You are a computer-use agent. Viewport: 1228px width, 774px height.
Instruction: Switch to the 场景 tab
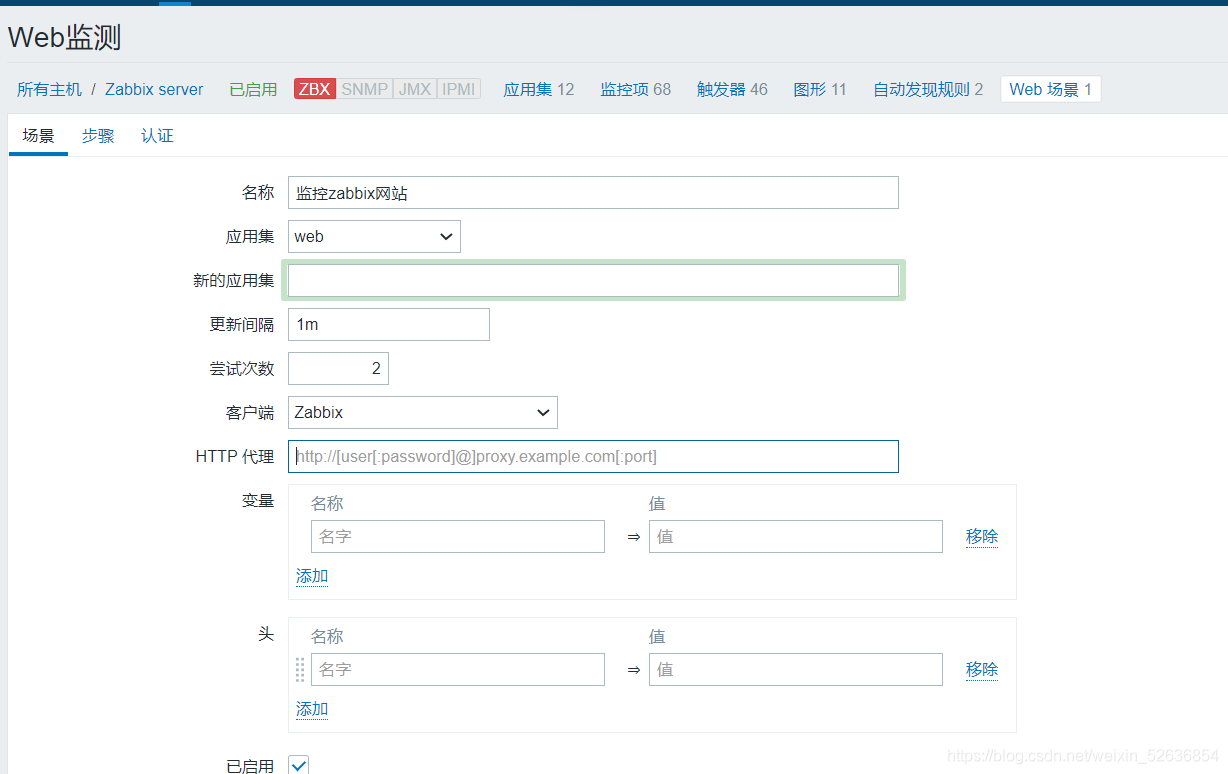(x=38, y=136)
